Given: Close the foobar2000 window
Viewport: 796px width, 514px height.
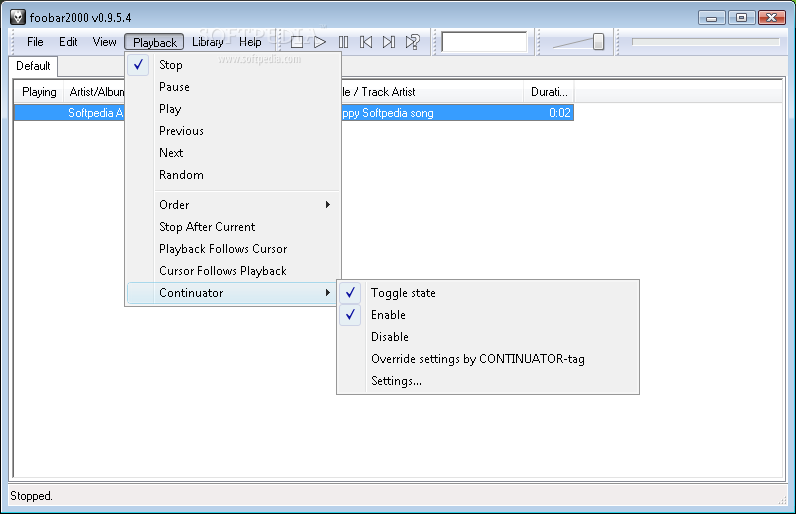Looking at the screenshot, I should pos(771,18).
